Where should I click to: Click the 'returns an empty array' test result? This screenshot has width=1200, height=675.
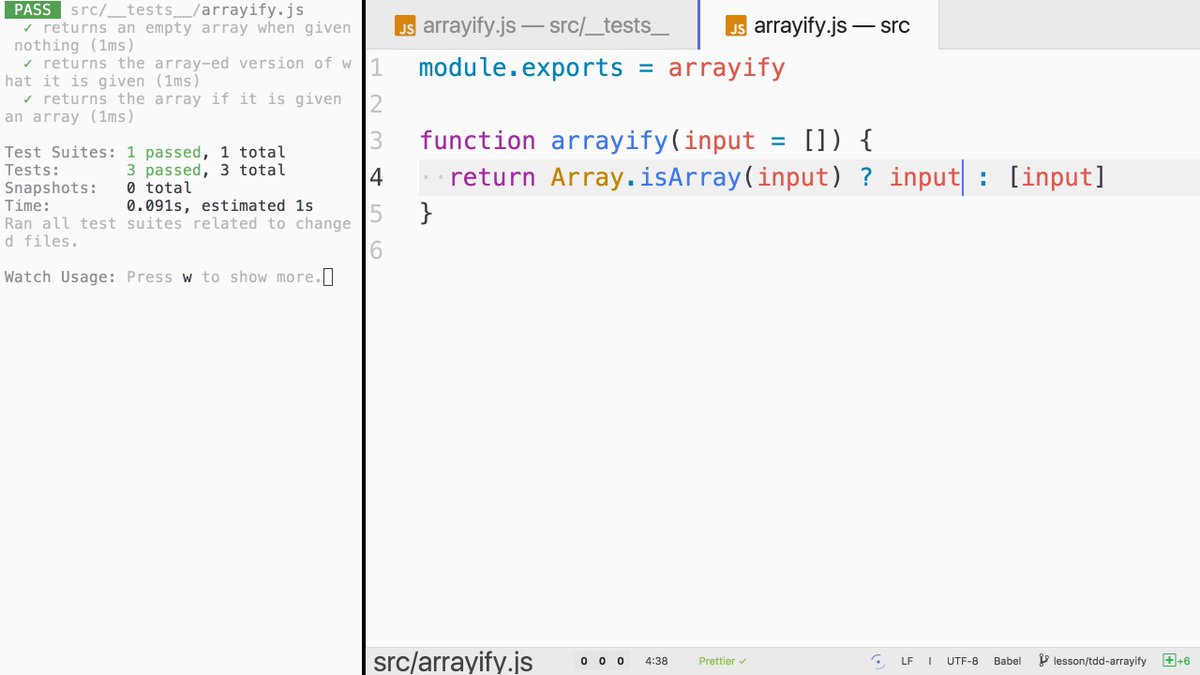click(x=178, y=37)
